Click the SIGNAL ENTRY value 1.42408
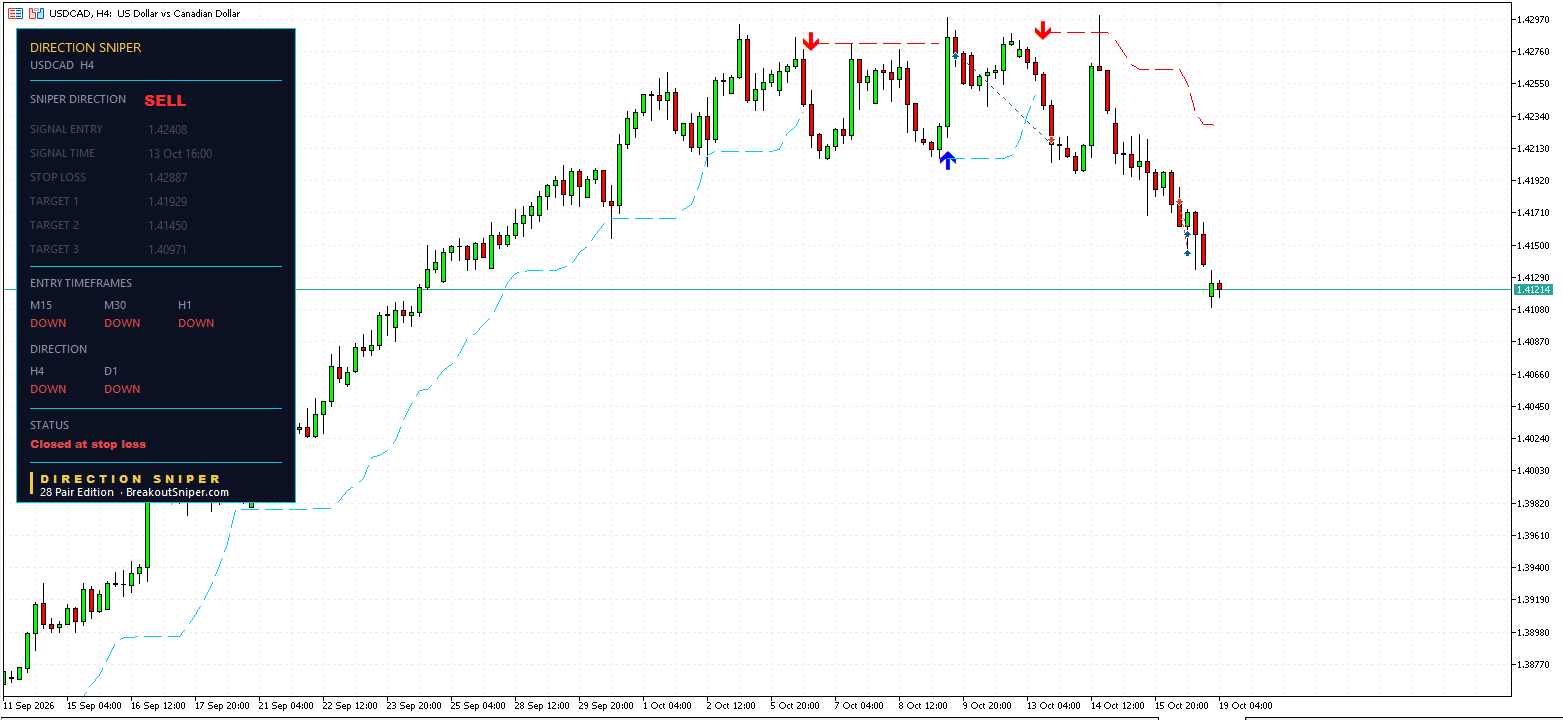This screenshot has width=1563, height=720. 167,129
